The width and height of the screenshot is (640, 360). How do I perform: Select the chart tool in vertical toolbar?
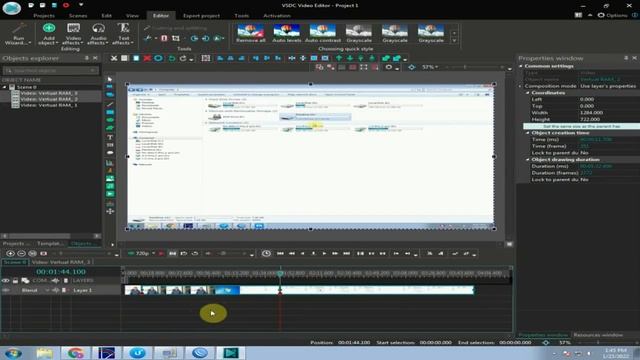tap(110, 163)
